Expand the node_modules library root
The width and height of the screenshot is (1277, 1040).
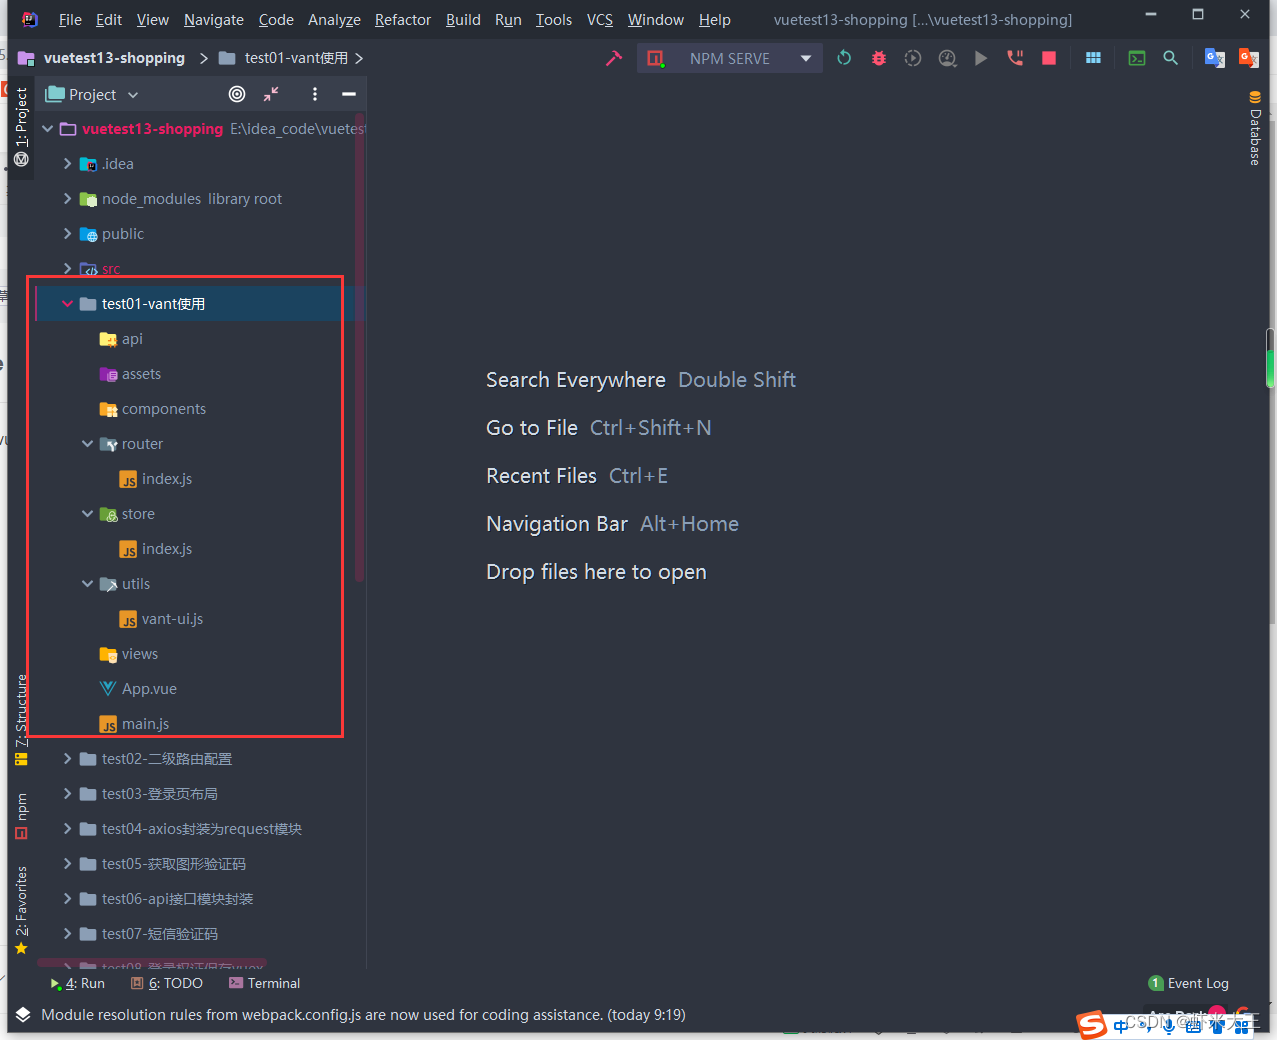(x=66, y=198)
